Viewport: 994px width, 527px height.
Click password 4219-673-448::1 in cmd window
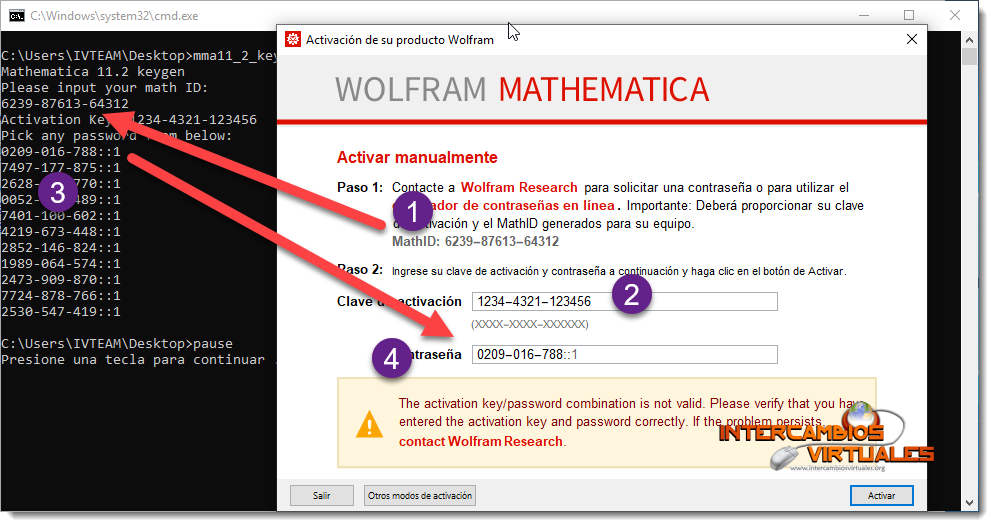[61, 231]
